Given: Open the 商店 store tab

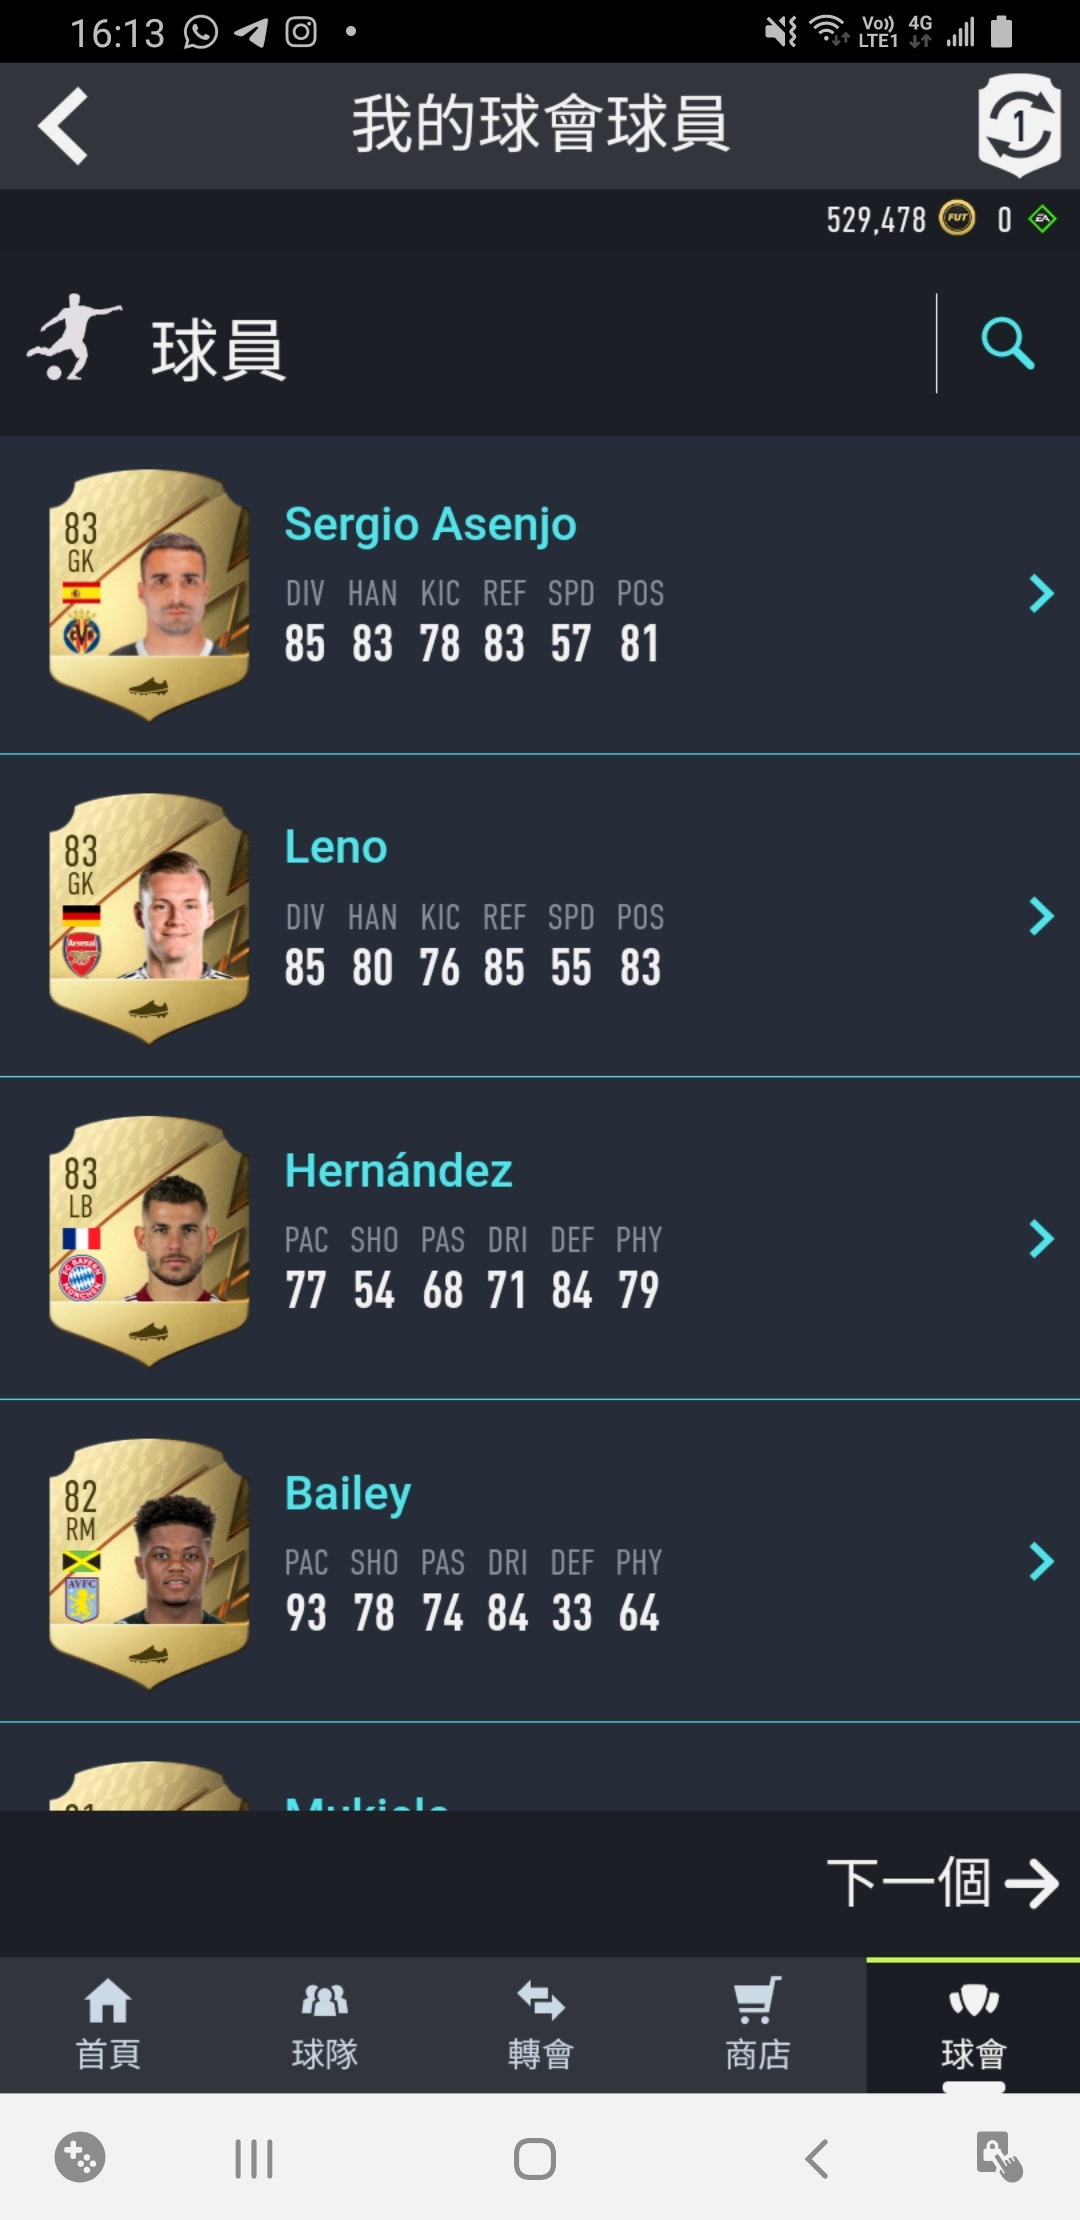Looking at the screenshot, I should click(757, 2025).
